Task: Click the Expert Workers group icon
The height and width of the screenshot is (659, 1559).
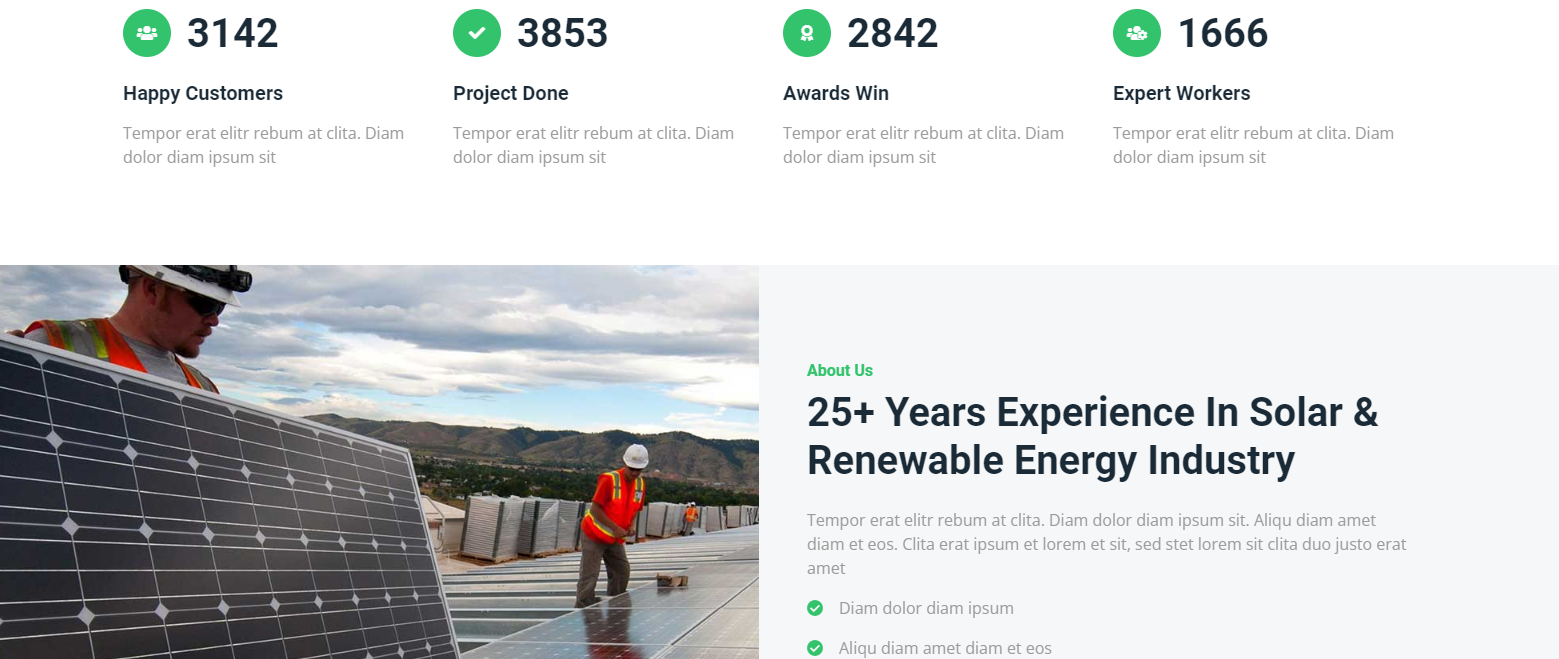Action: click(x=1137, y=33)
